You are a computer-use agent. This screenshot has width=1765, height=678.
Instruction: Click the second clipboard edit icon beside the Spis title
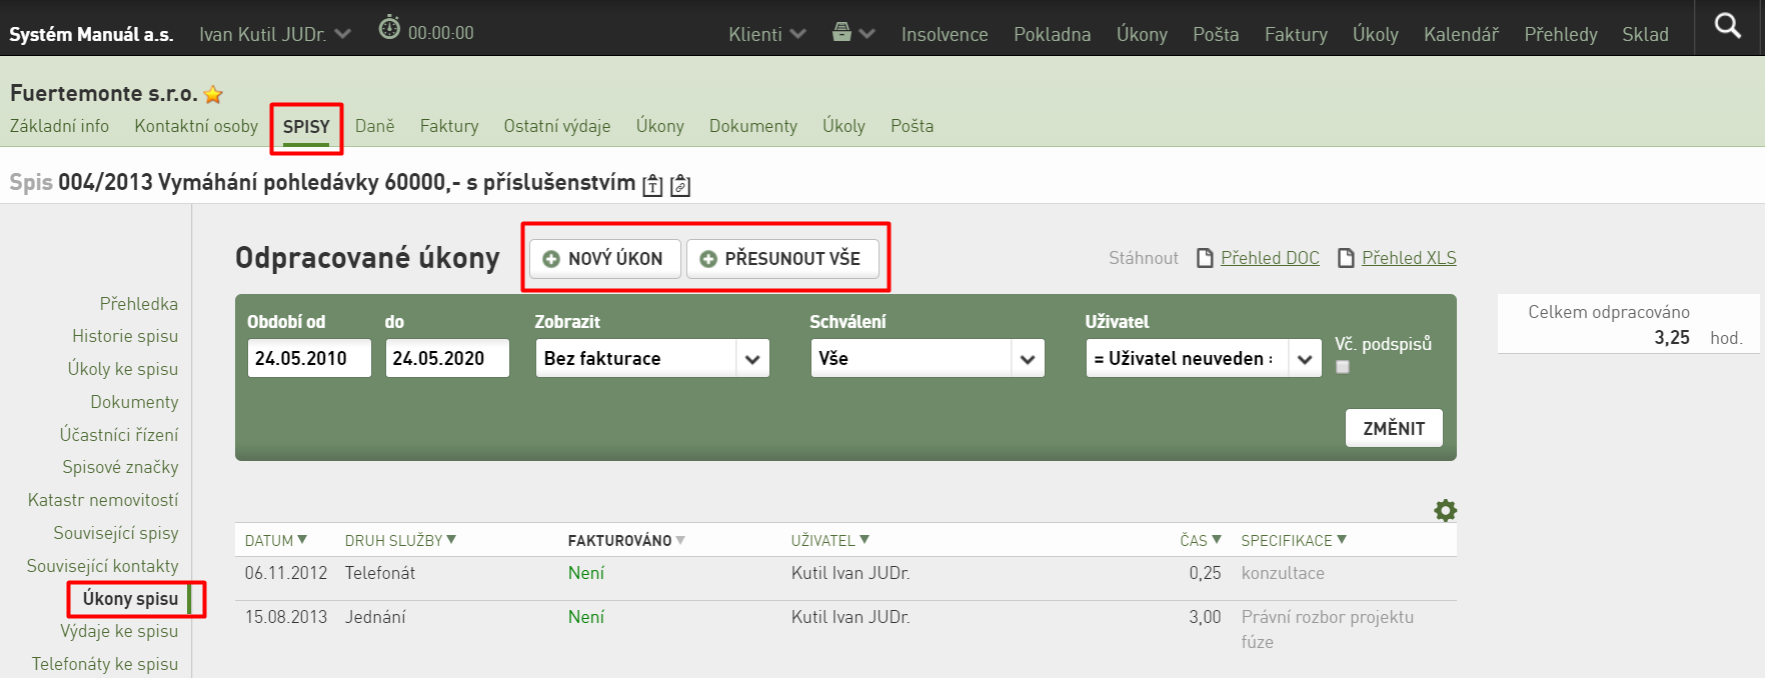(x=680, y=185)
